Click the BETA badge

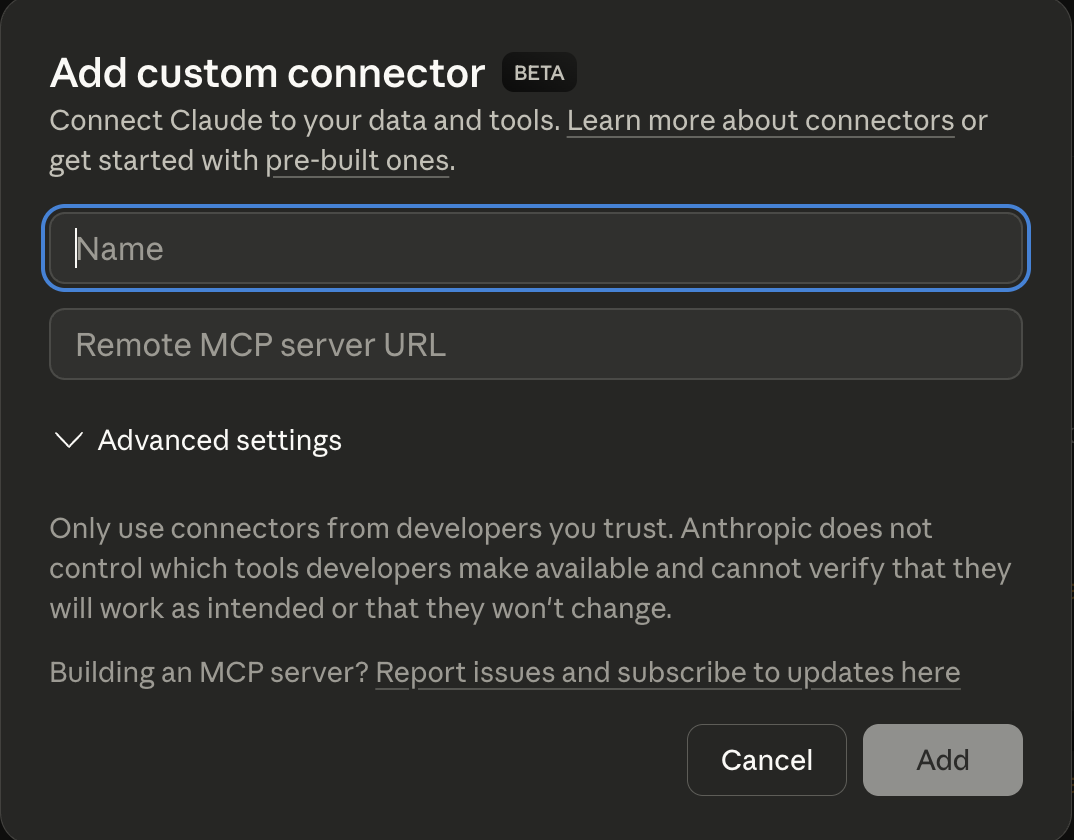coord(539,73)
